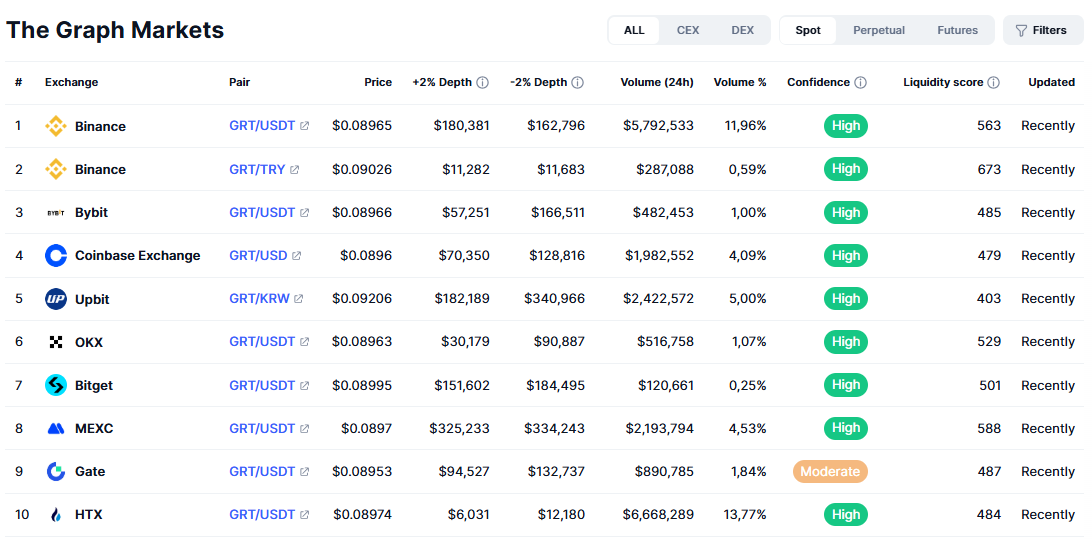1092x539 pixels.
Task: Show info for the Liquidity score column
Action: tap(993, 82)
